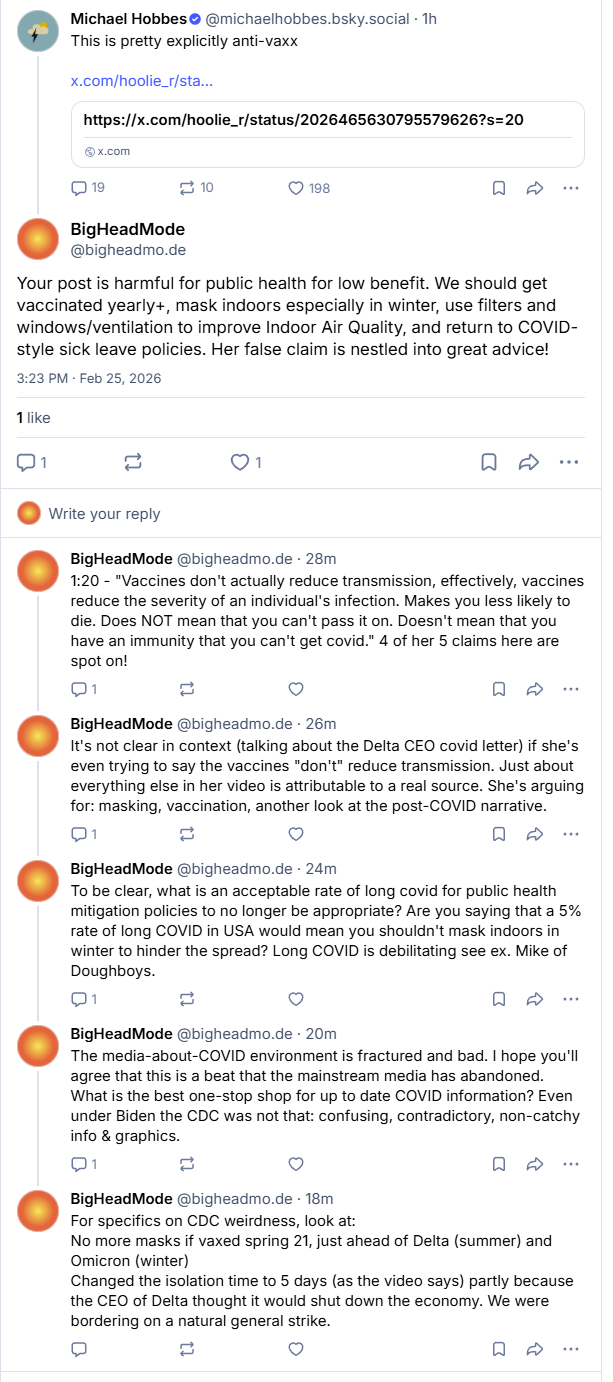Repost Michael Hobbes's anti-vaxx post
The image size is (613, 1382).
pyautogui.click(x=187, y=188)
